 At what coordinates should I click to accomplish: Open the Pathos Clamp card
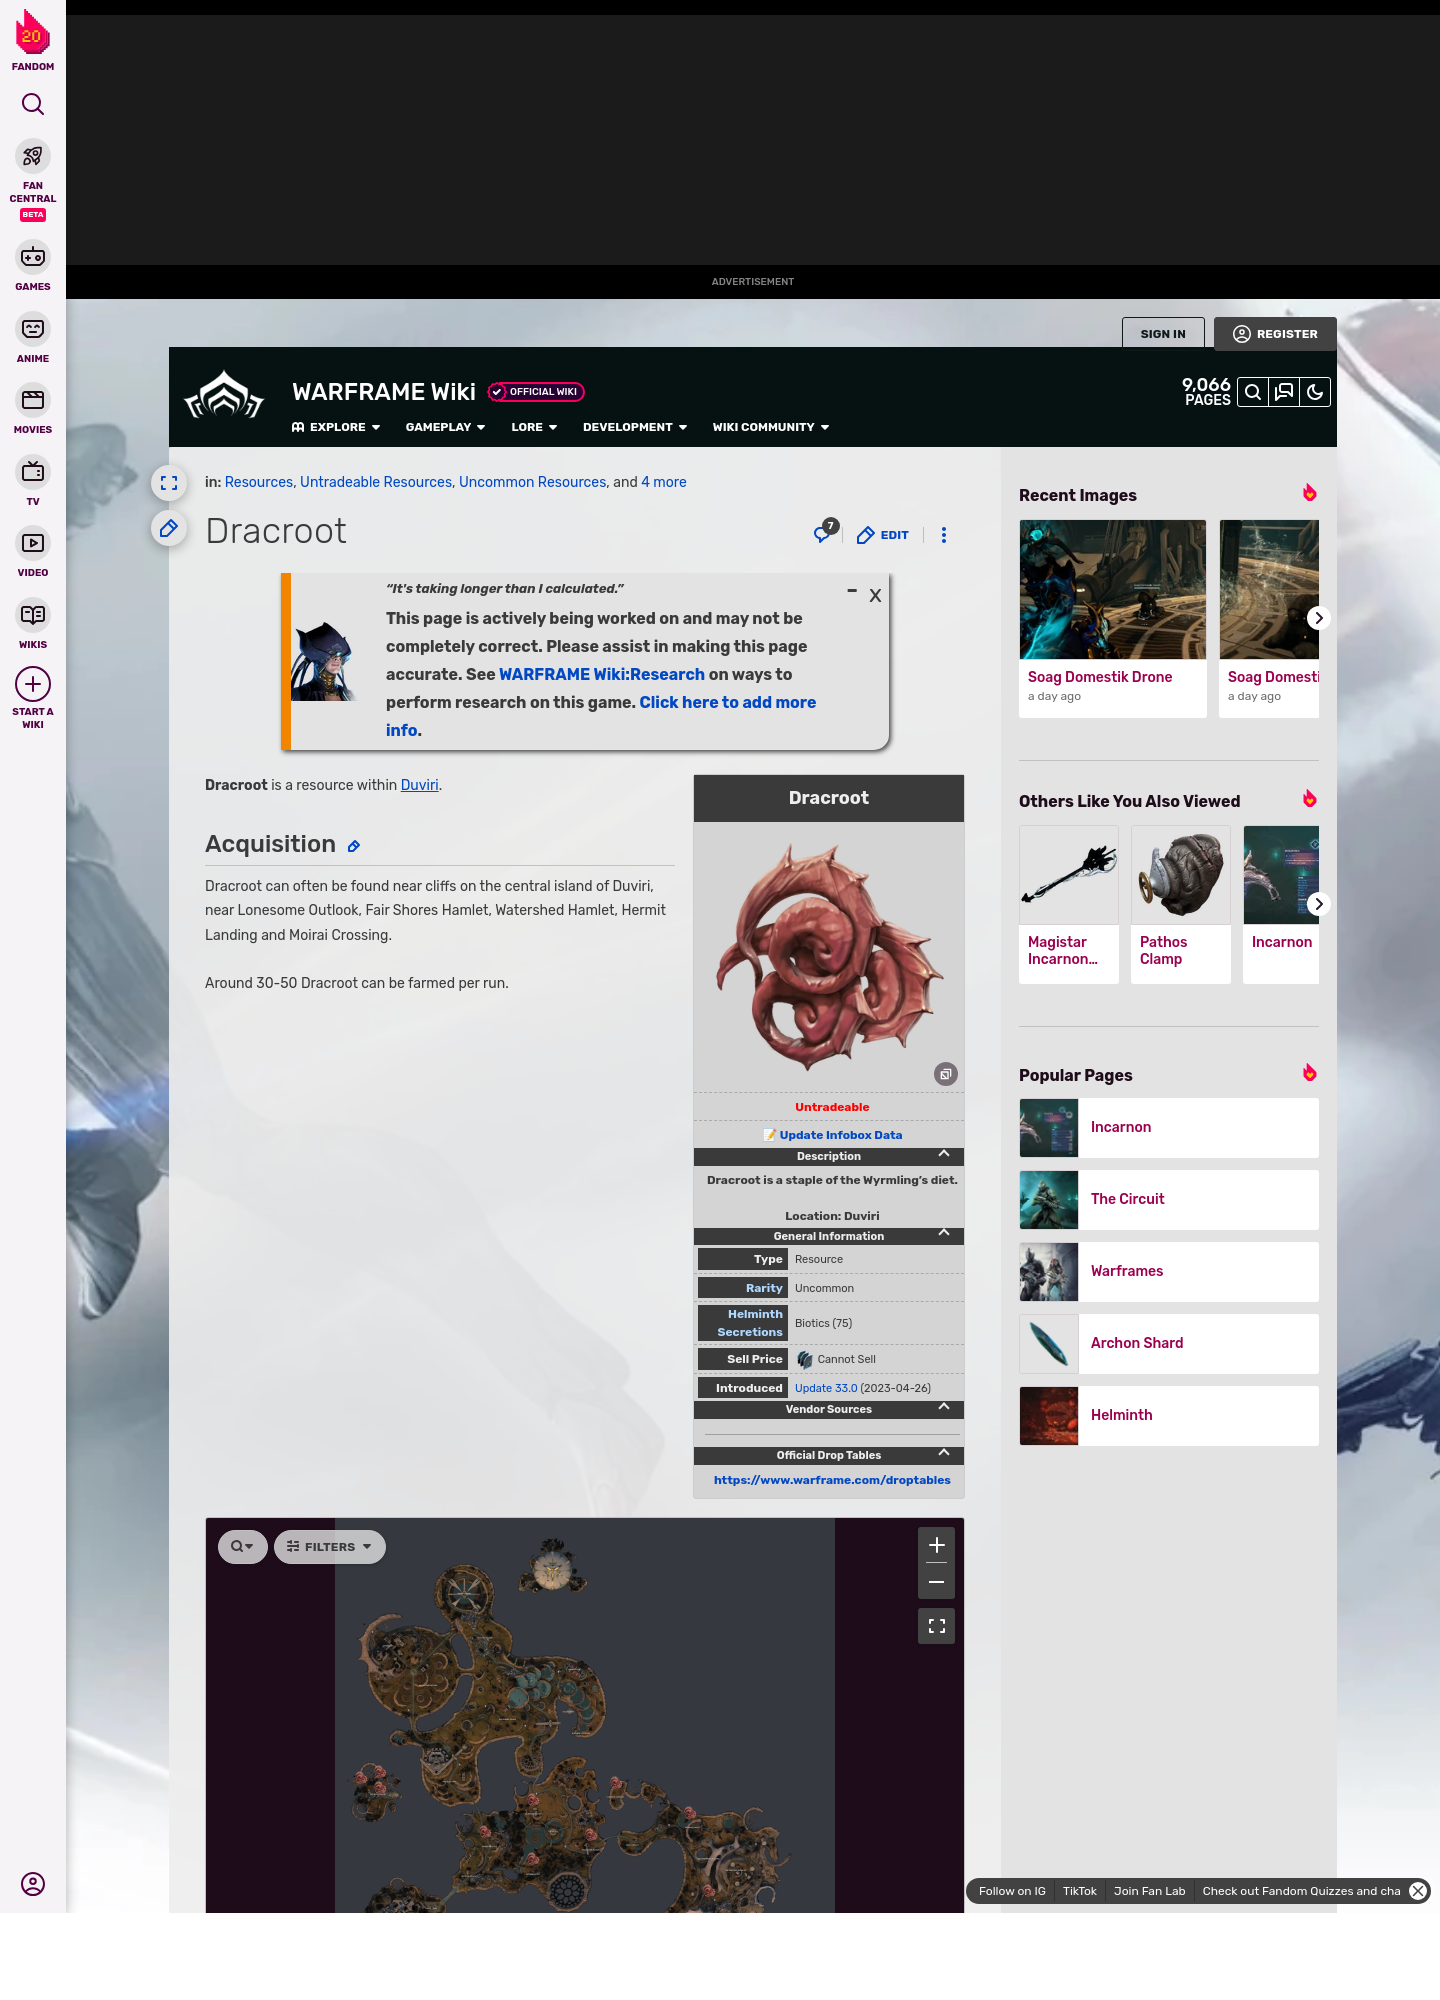(1181, 904)
